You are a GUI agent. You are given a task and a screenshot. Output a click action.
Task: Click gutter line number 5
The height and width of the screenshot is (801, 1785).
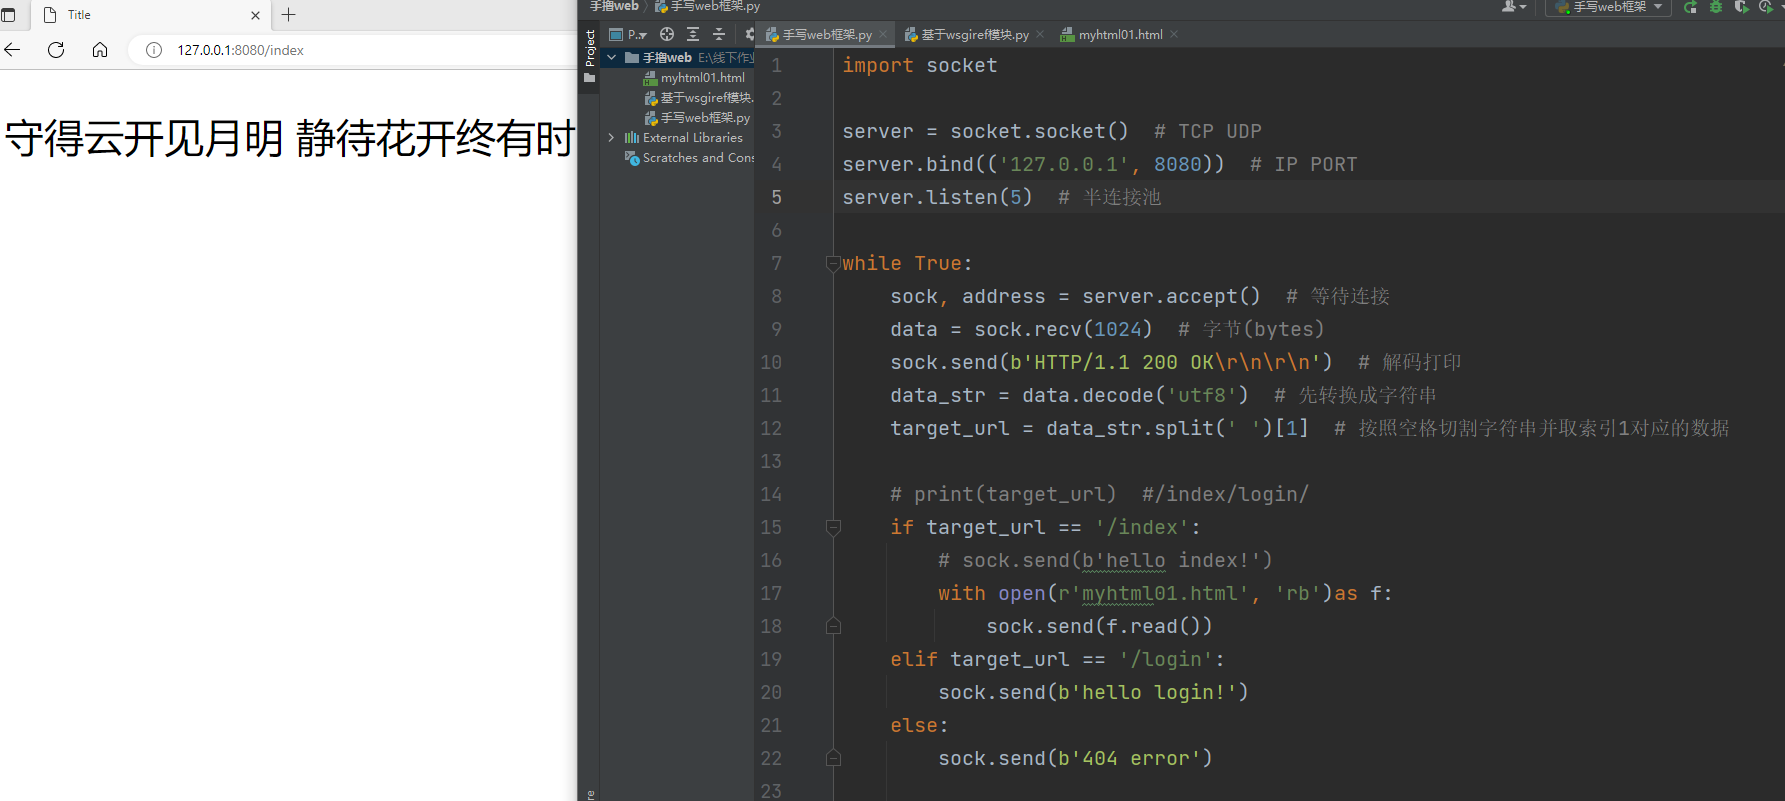(776, 198)
